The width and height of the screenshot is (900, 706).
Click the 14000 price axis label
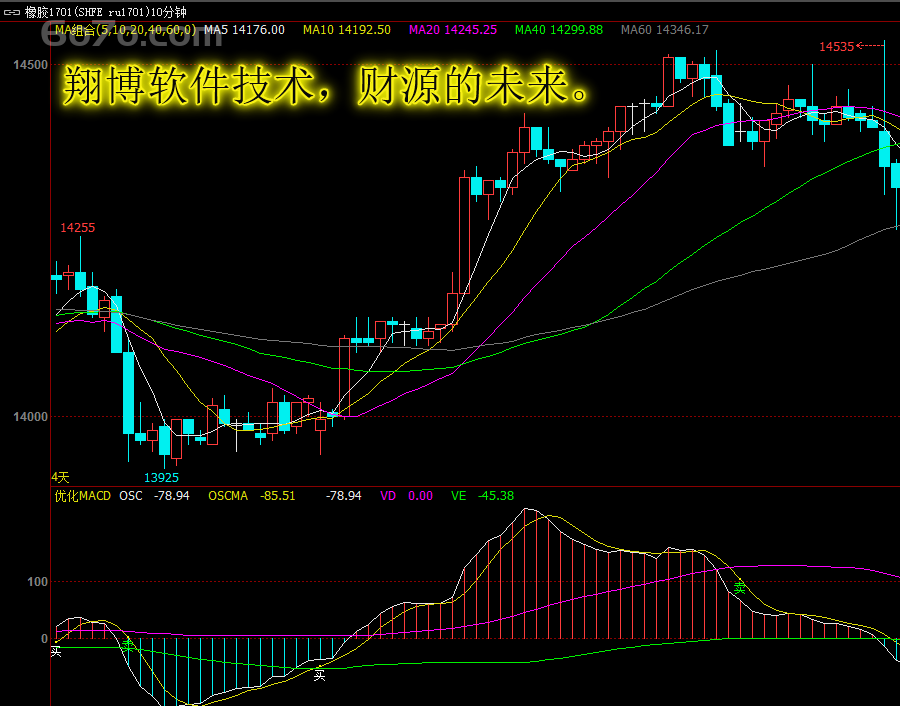click(x=30, y=417)
